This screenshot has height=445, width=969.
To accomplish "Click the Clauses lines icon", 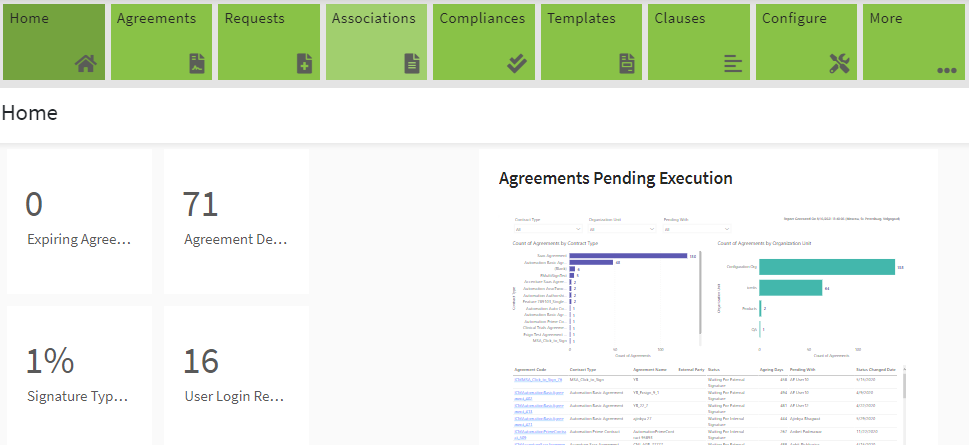I will click(733, 64).
